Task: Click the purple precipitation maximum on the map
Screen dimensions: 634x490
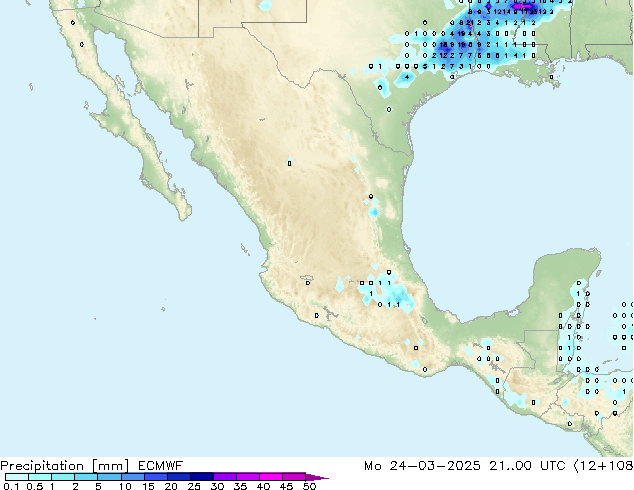Action: (524, 6)
